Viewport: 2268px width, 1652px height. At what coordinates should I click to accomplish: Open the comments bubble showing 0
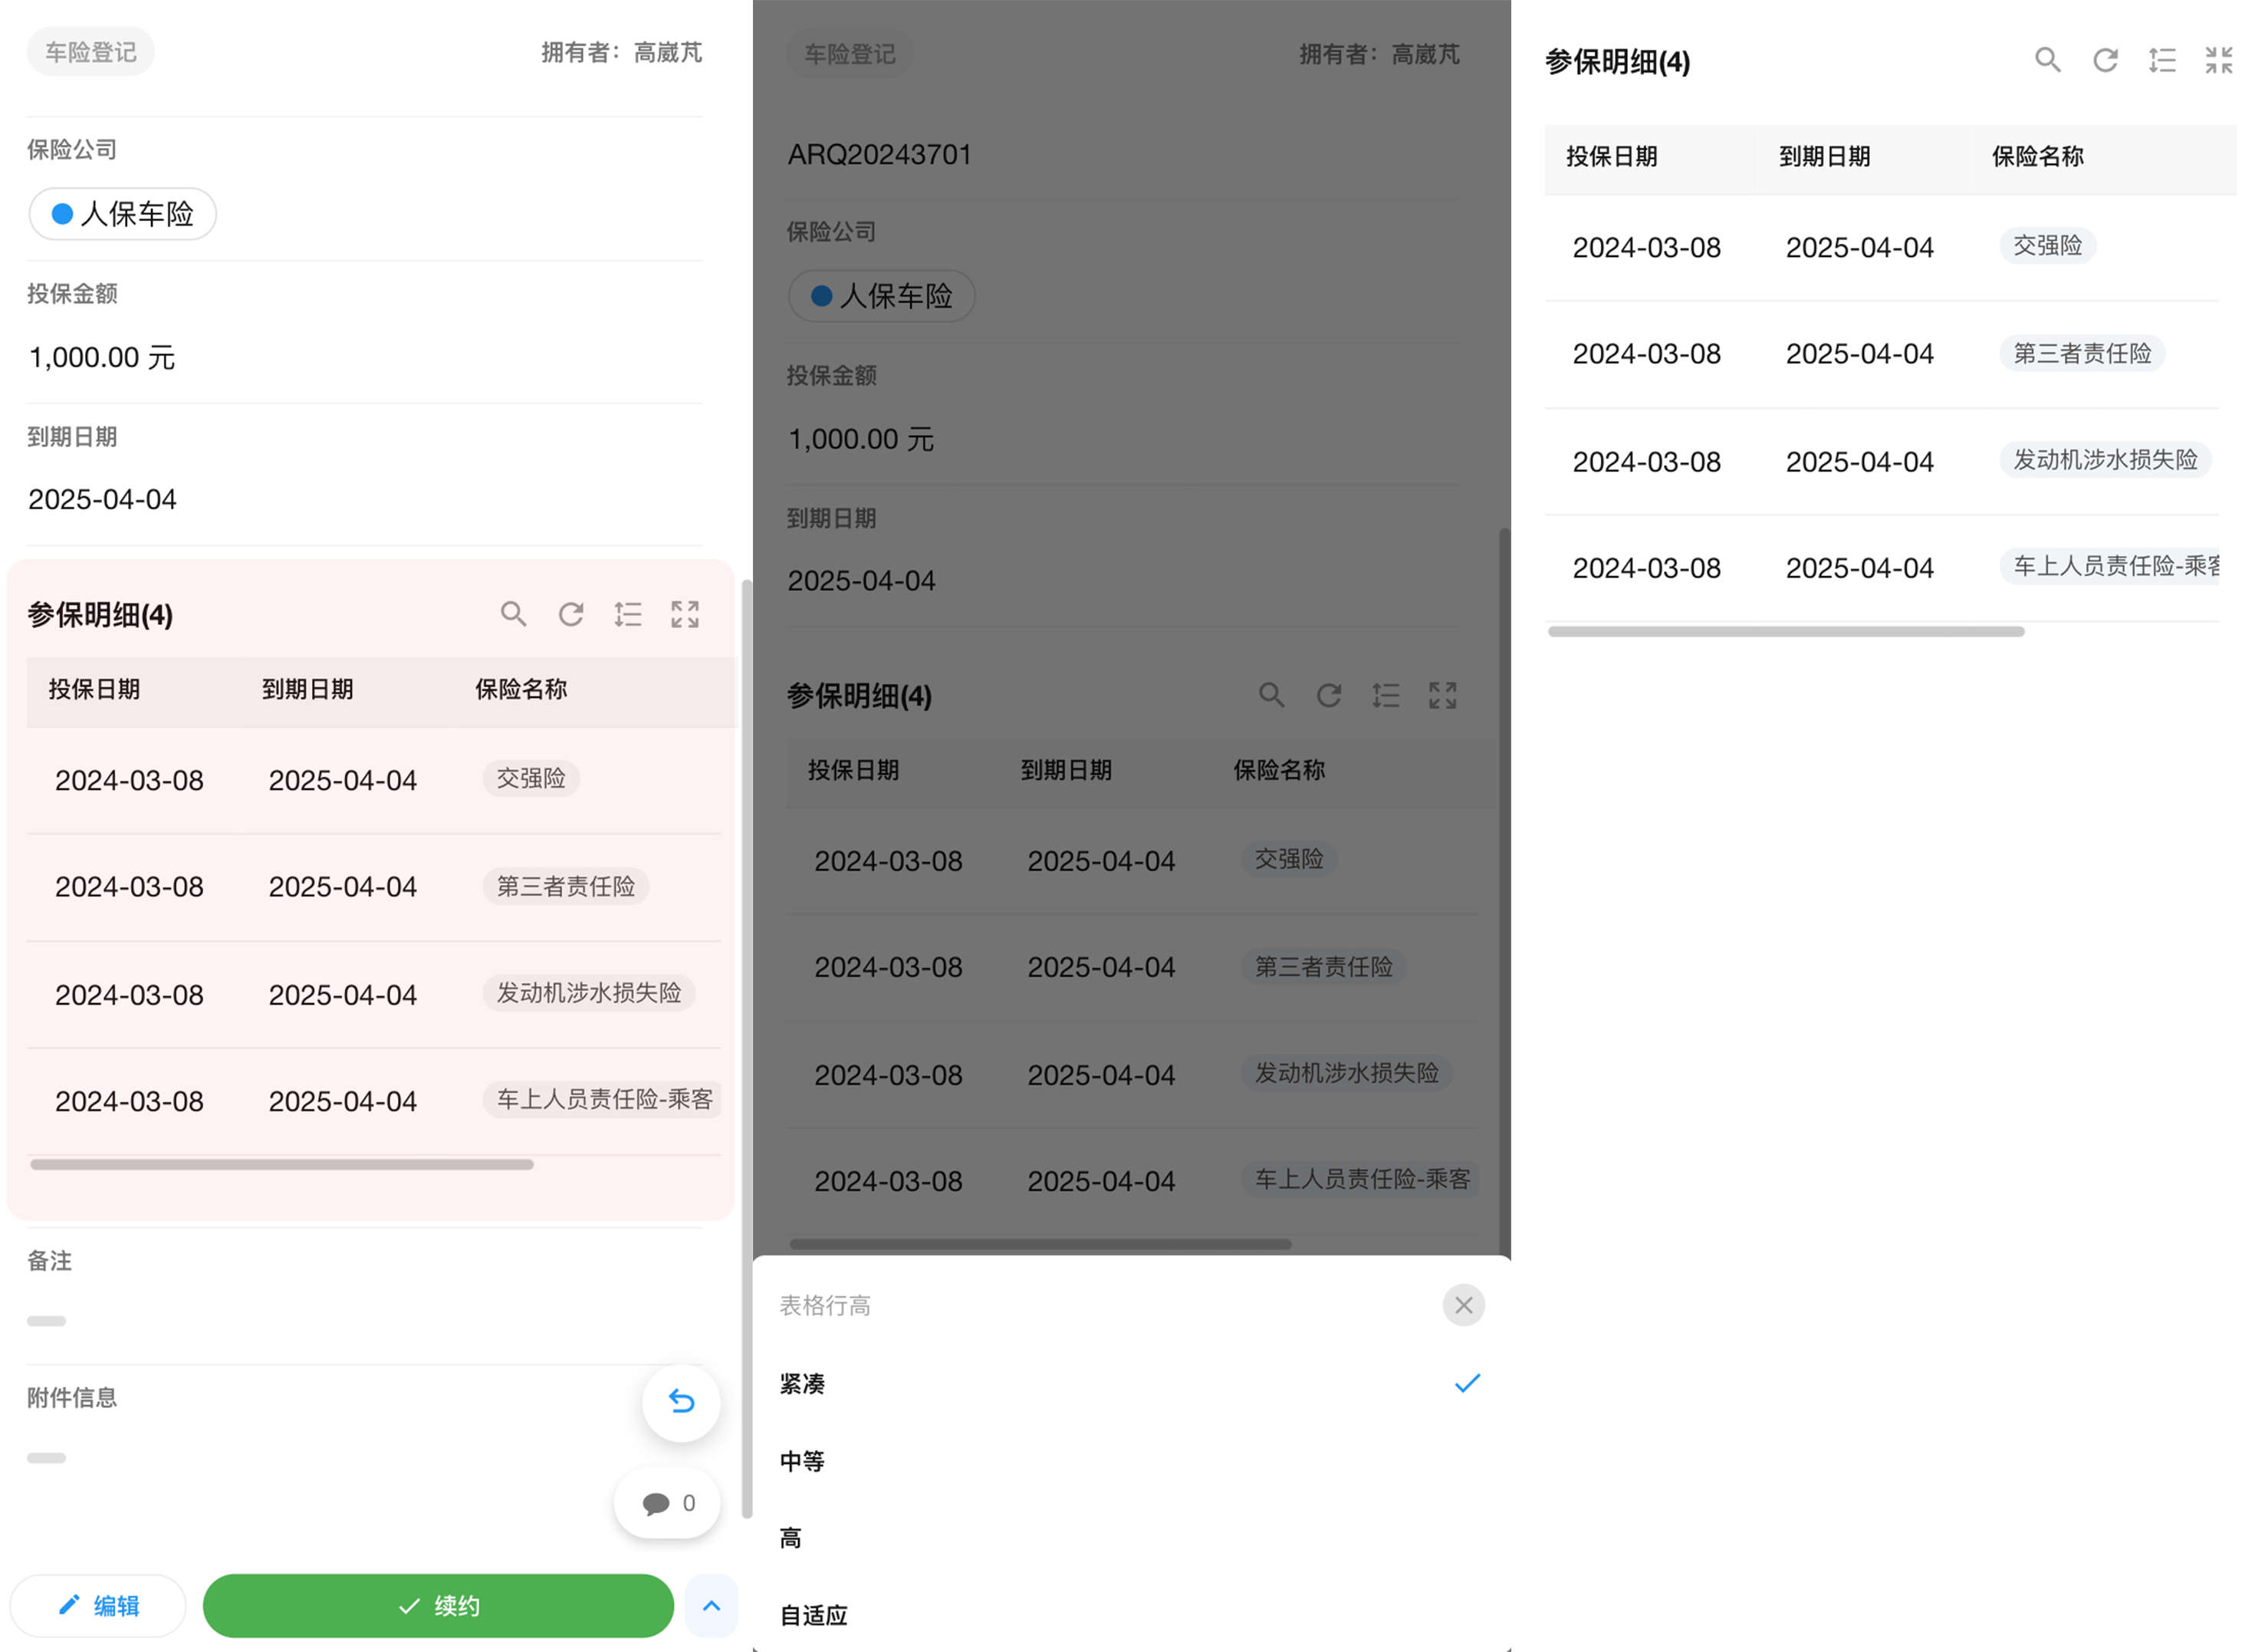click(667, 1503)
